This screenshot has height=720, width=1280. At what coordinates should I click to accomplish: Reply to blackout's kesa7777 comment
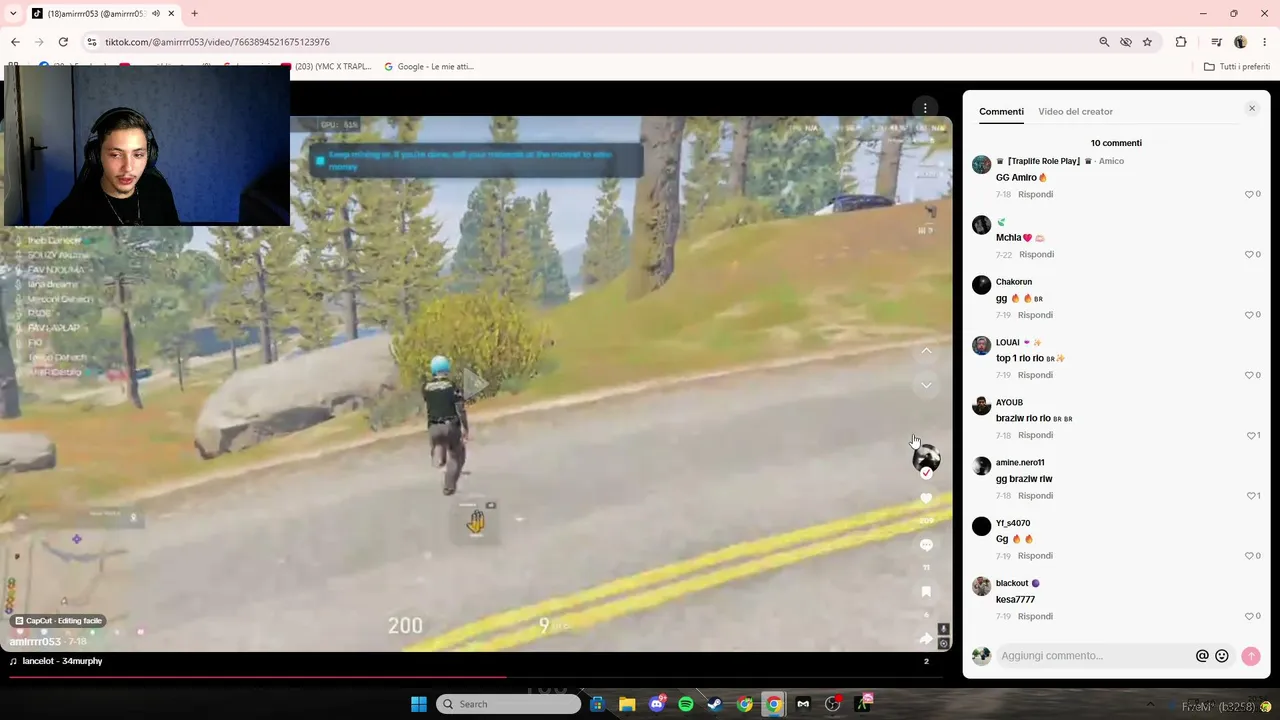tap(1035, 616)
